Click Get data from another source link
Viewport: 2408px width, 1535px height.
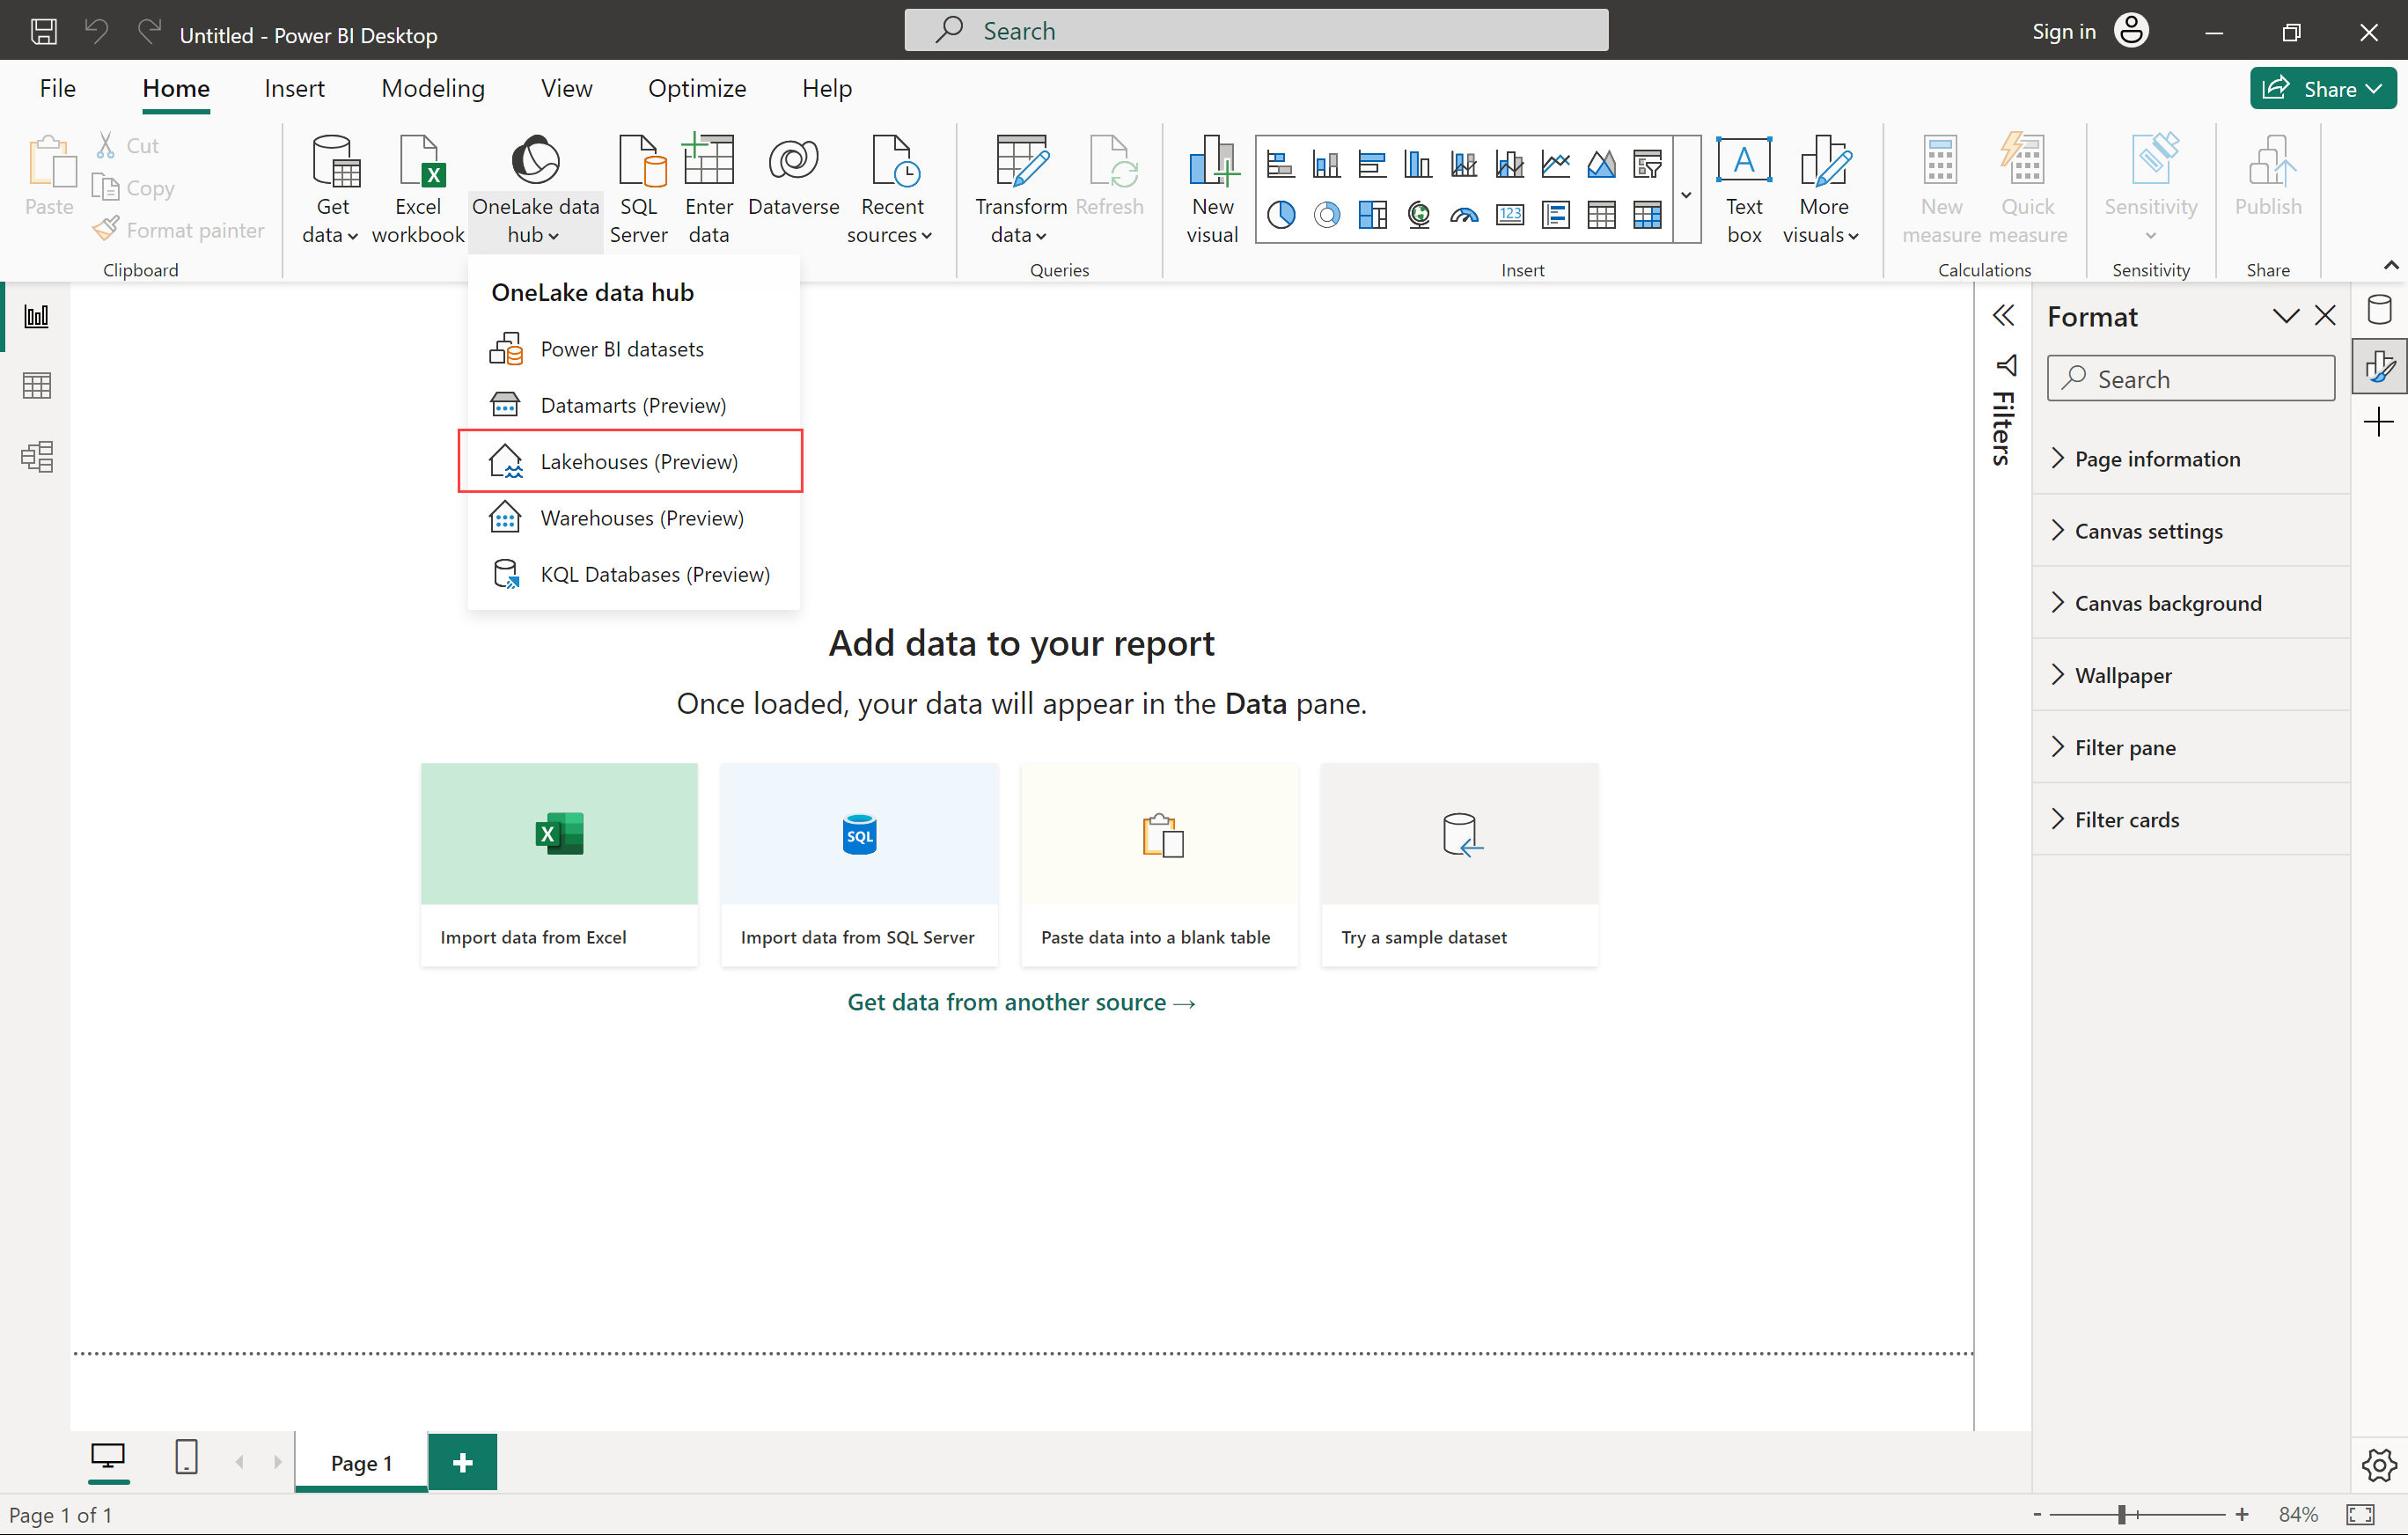pos(1021,1002)
